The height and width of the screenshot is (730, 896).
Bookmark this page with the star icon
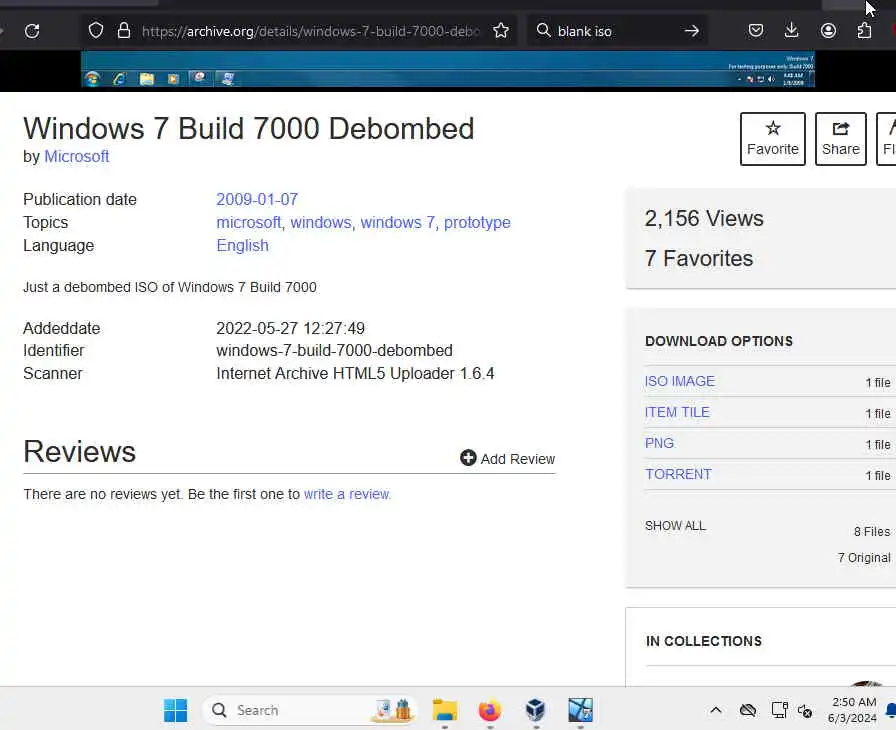501,30
